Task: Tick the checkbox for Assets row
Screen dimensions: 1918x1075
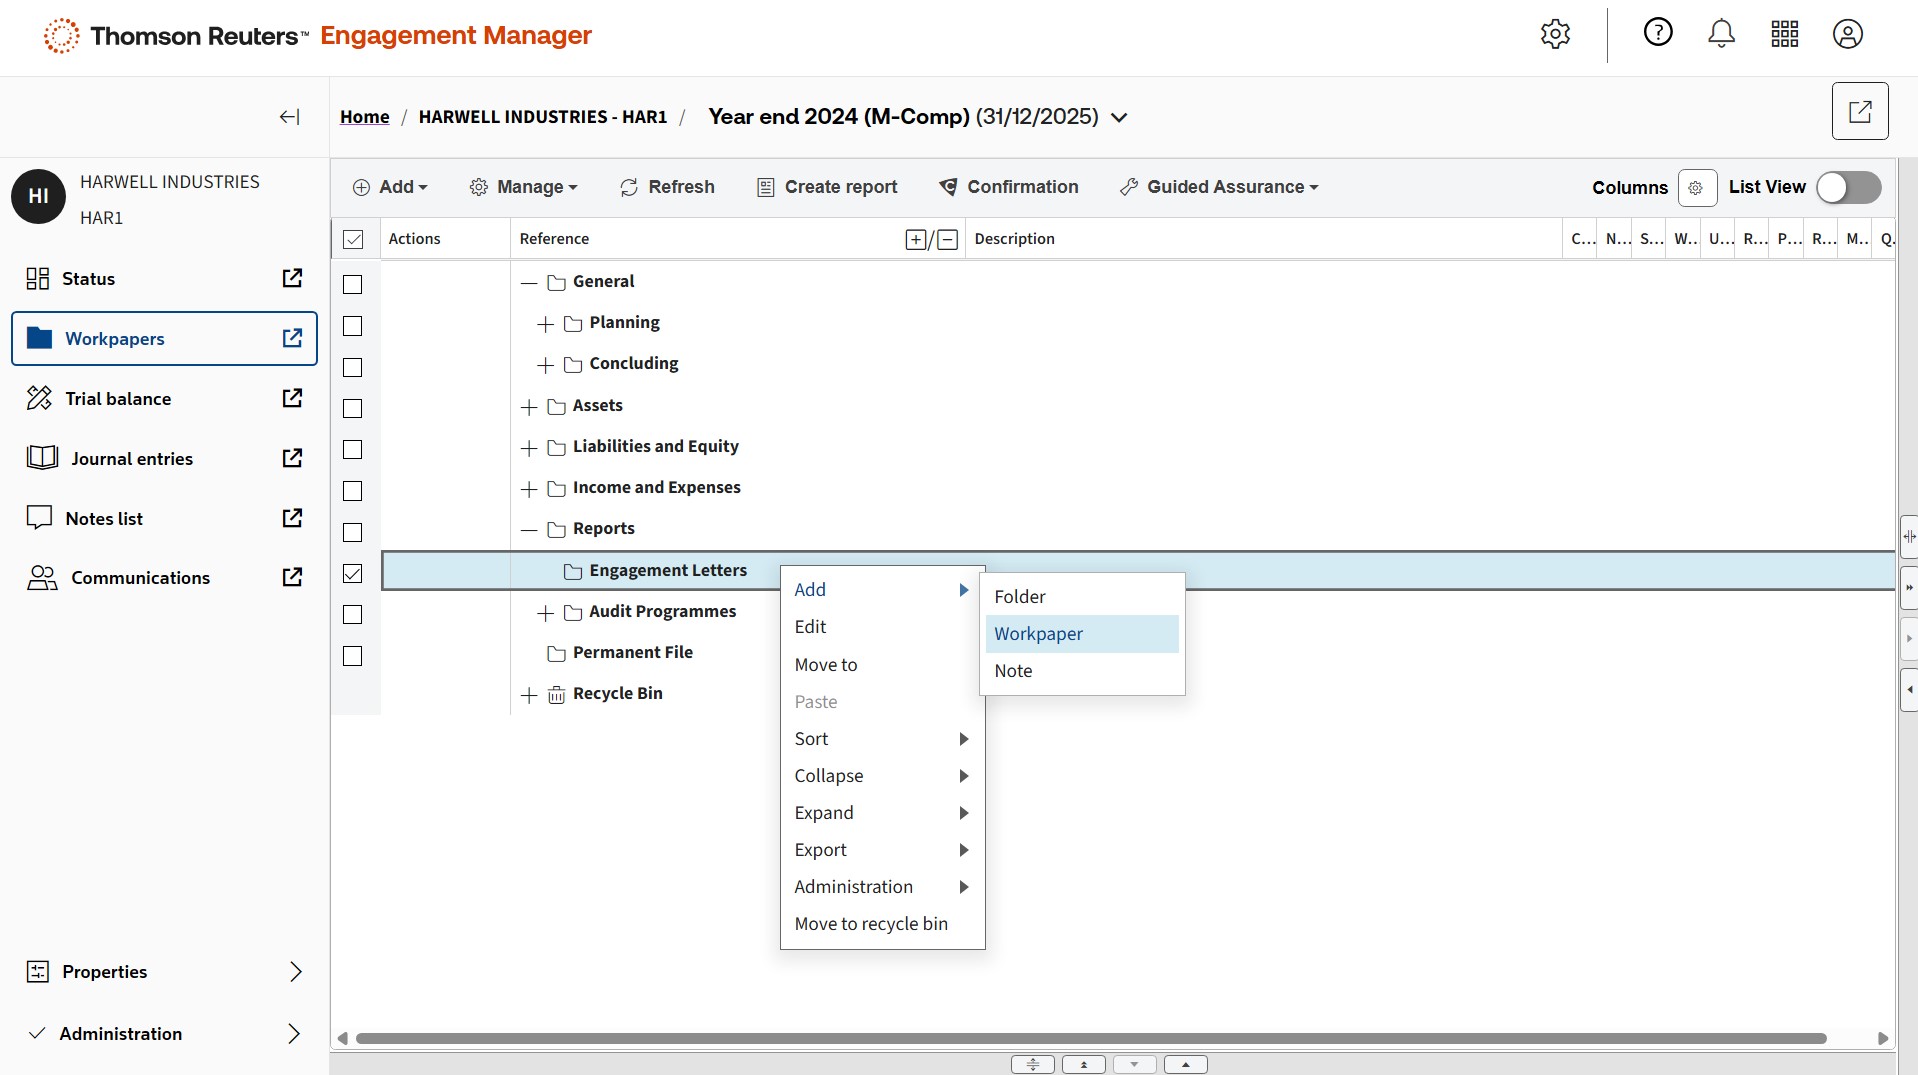Action: (x=353, y=408)
